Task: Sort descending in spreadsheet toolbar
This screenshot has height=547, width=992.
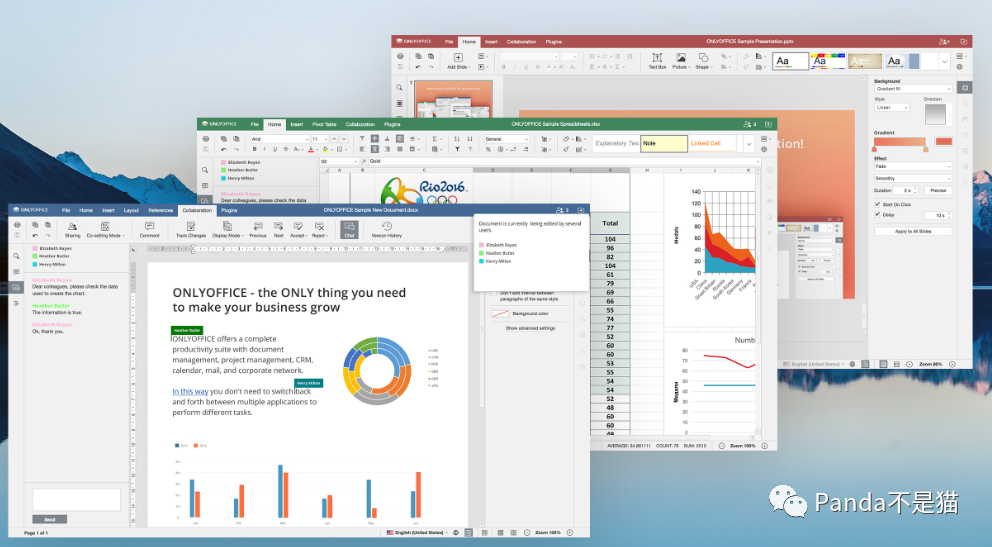Action: tap(469, 138)
